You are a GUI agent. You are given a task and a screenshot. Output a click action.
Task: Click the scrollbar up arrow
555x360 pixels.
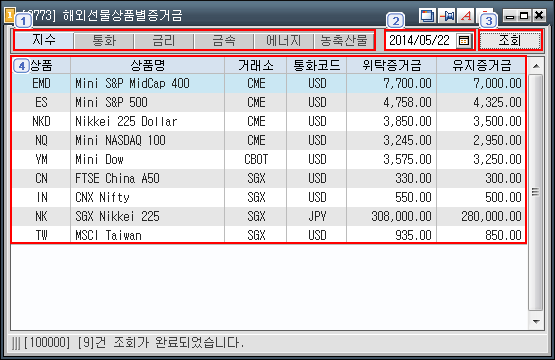[536, 65]
